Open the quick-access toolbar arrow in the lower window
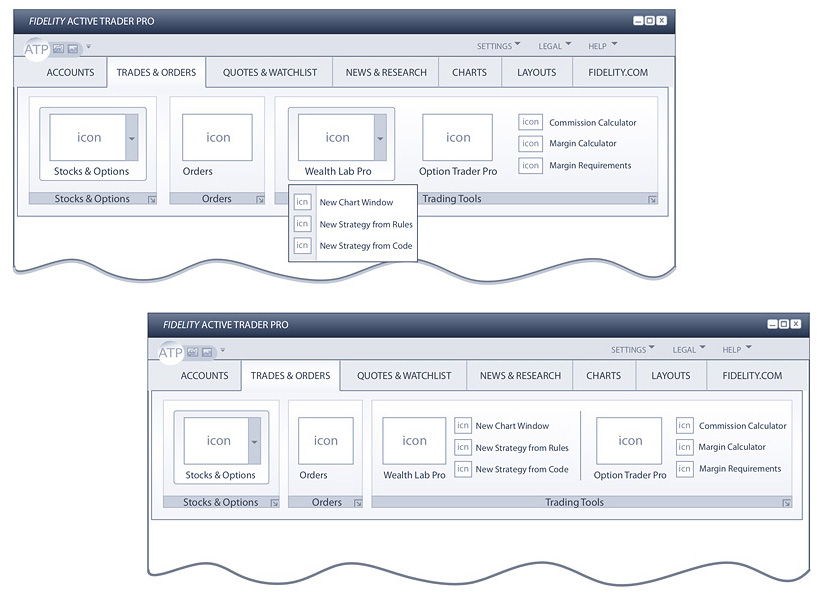Image resolution: width=822 pixels, height=596 pixels. click(x=223, y=350)
